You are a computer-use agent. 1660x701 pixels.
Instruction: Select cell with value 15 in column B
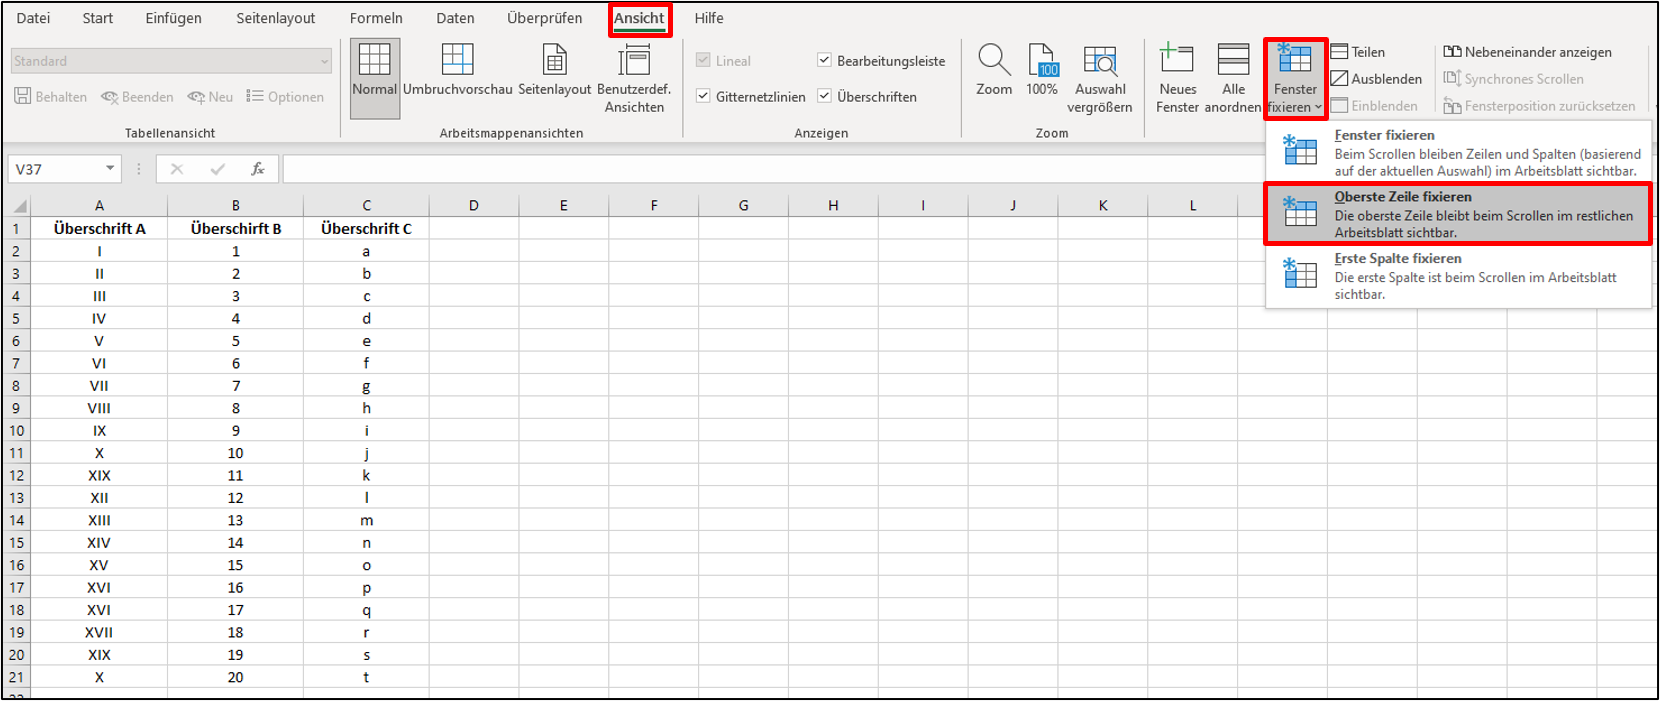click(236, 565)
